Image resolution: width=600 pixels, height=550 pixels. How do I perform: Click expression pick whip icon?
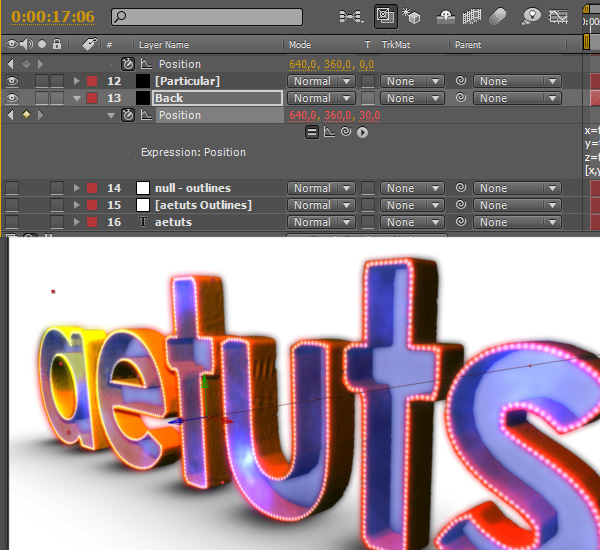click(x=346, y=132)
